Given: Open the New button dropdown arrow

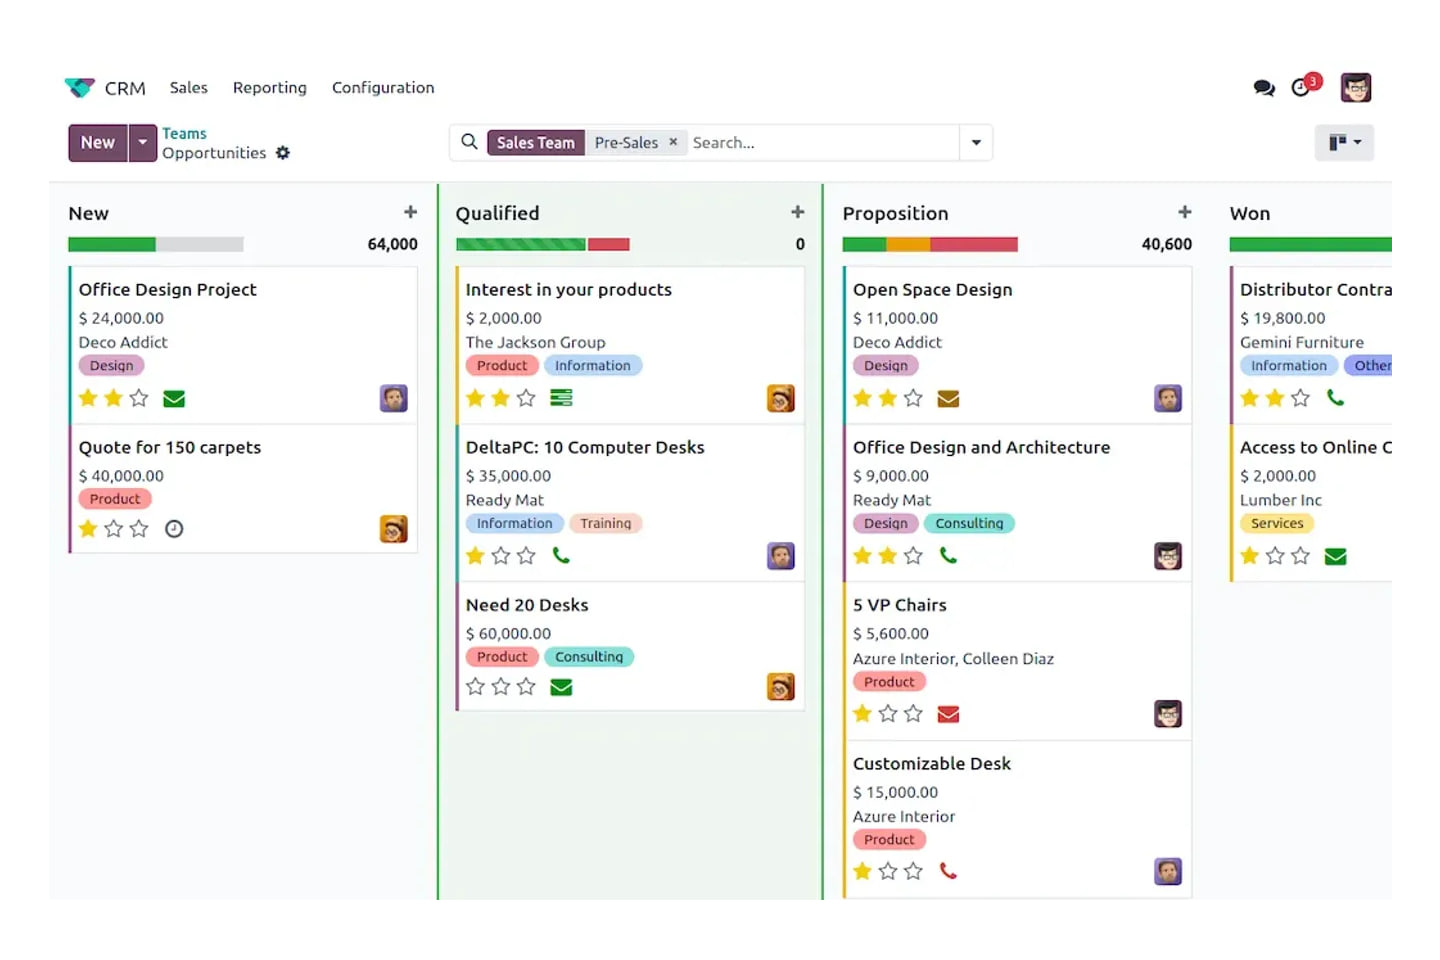Looking at the screenshot, I should (143, 143).
